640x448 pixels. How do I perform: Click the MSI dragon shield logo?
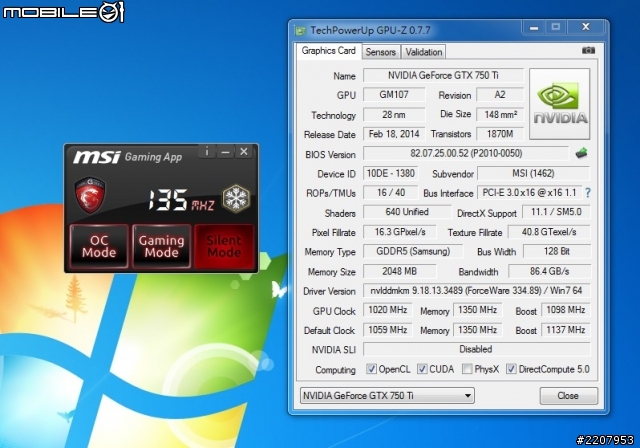pos(90,195)
